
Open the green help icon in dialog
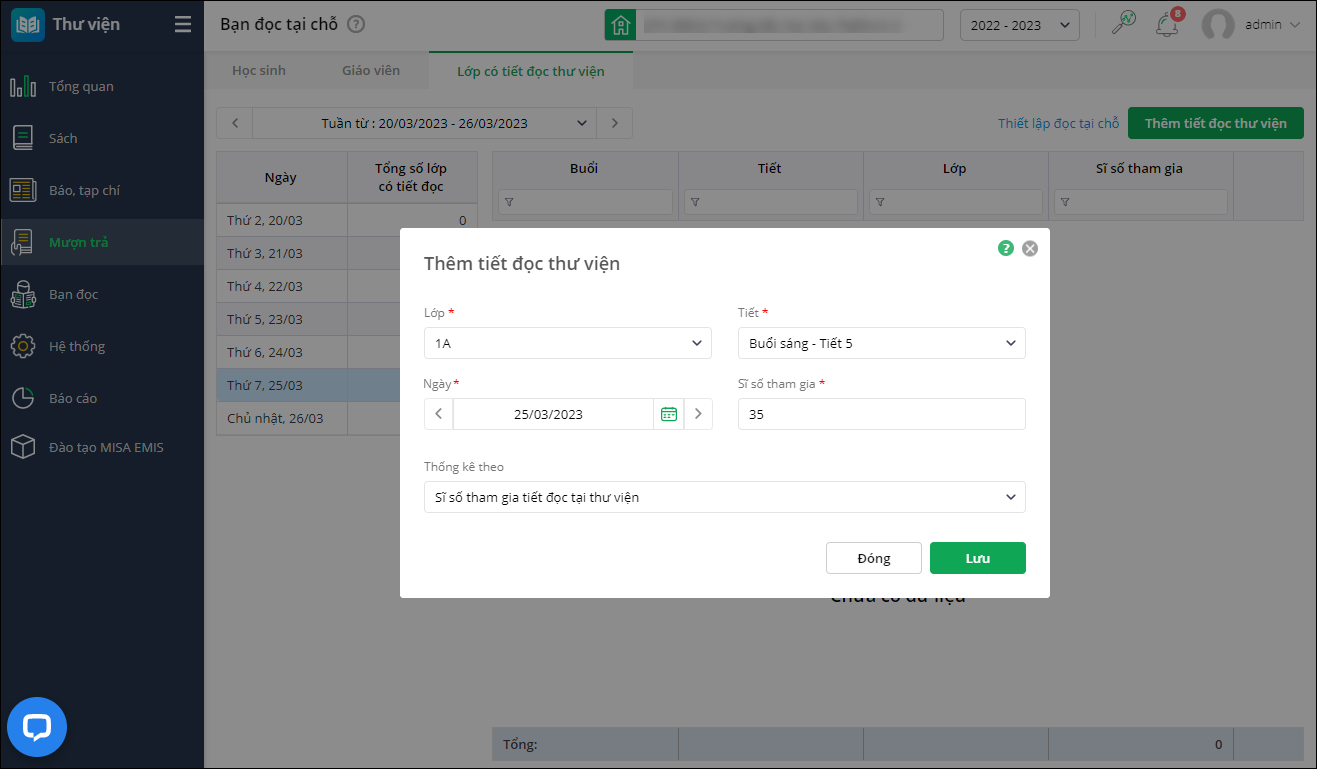click(x=1006, y=248)
